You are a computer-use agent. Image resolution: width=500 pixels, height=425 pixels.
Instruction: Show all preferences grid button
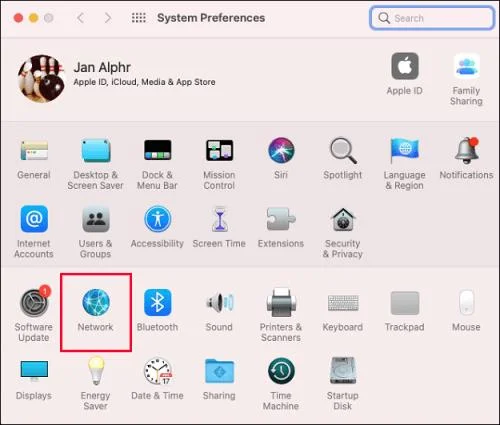(x=139, y=18)
